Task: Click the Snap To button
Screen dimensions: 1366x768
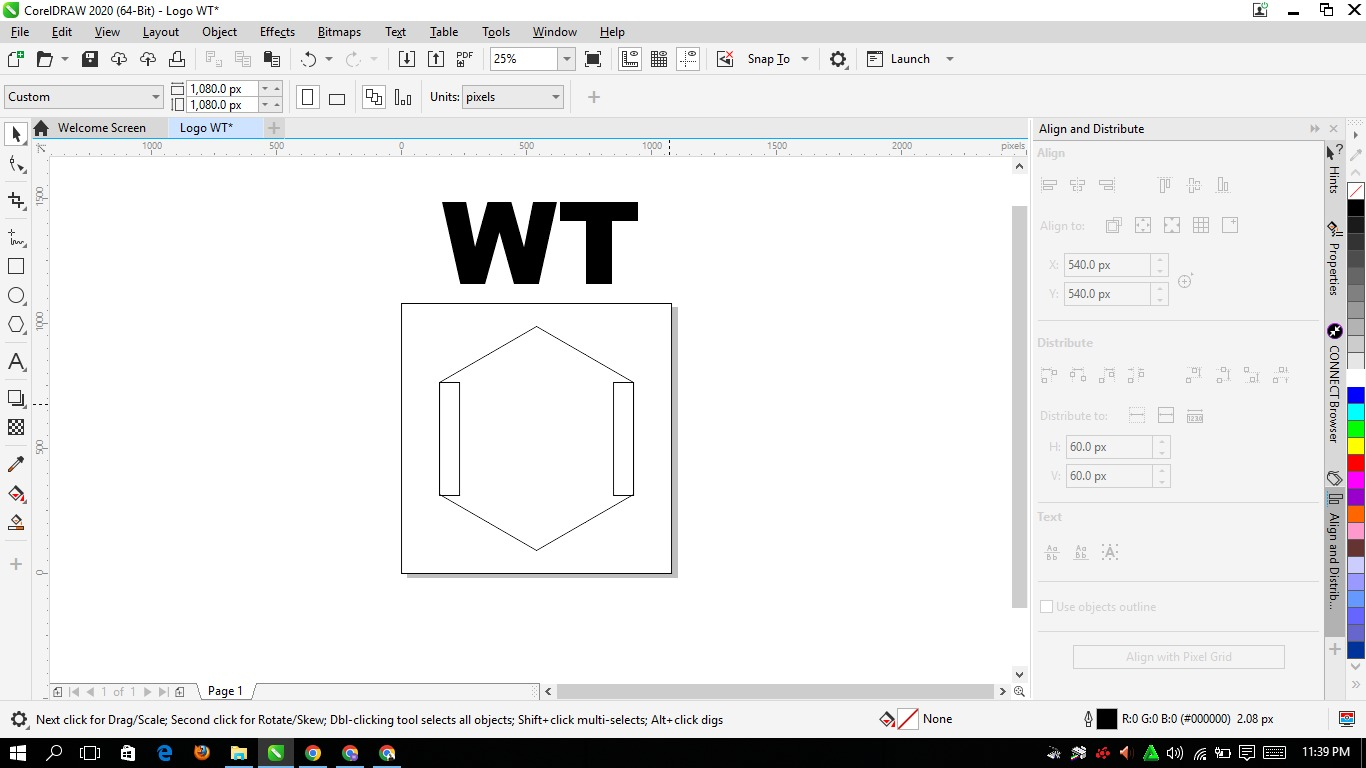Action: [x=768, y=59]
